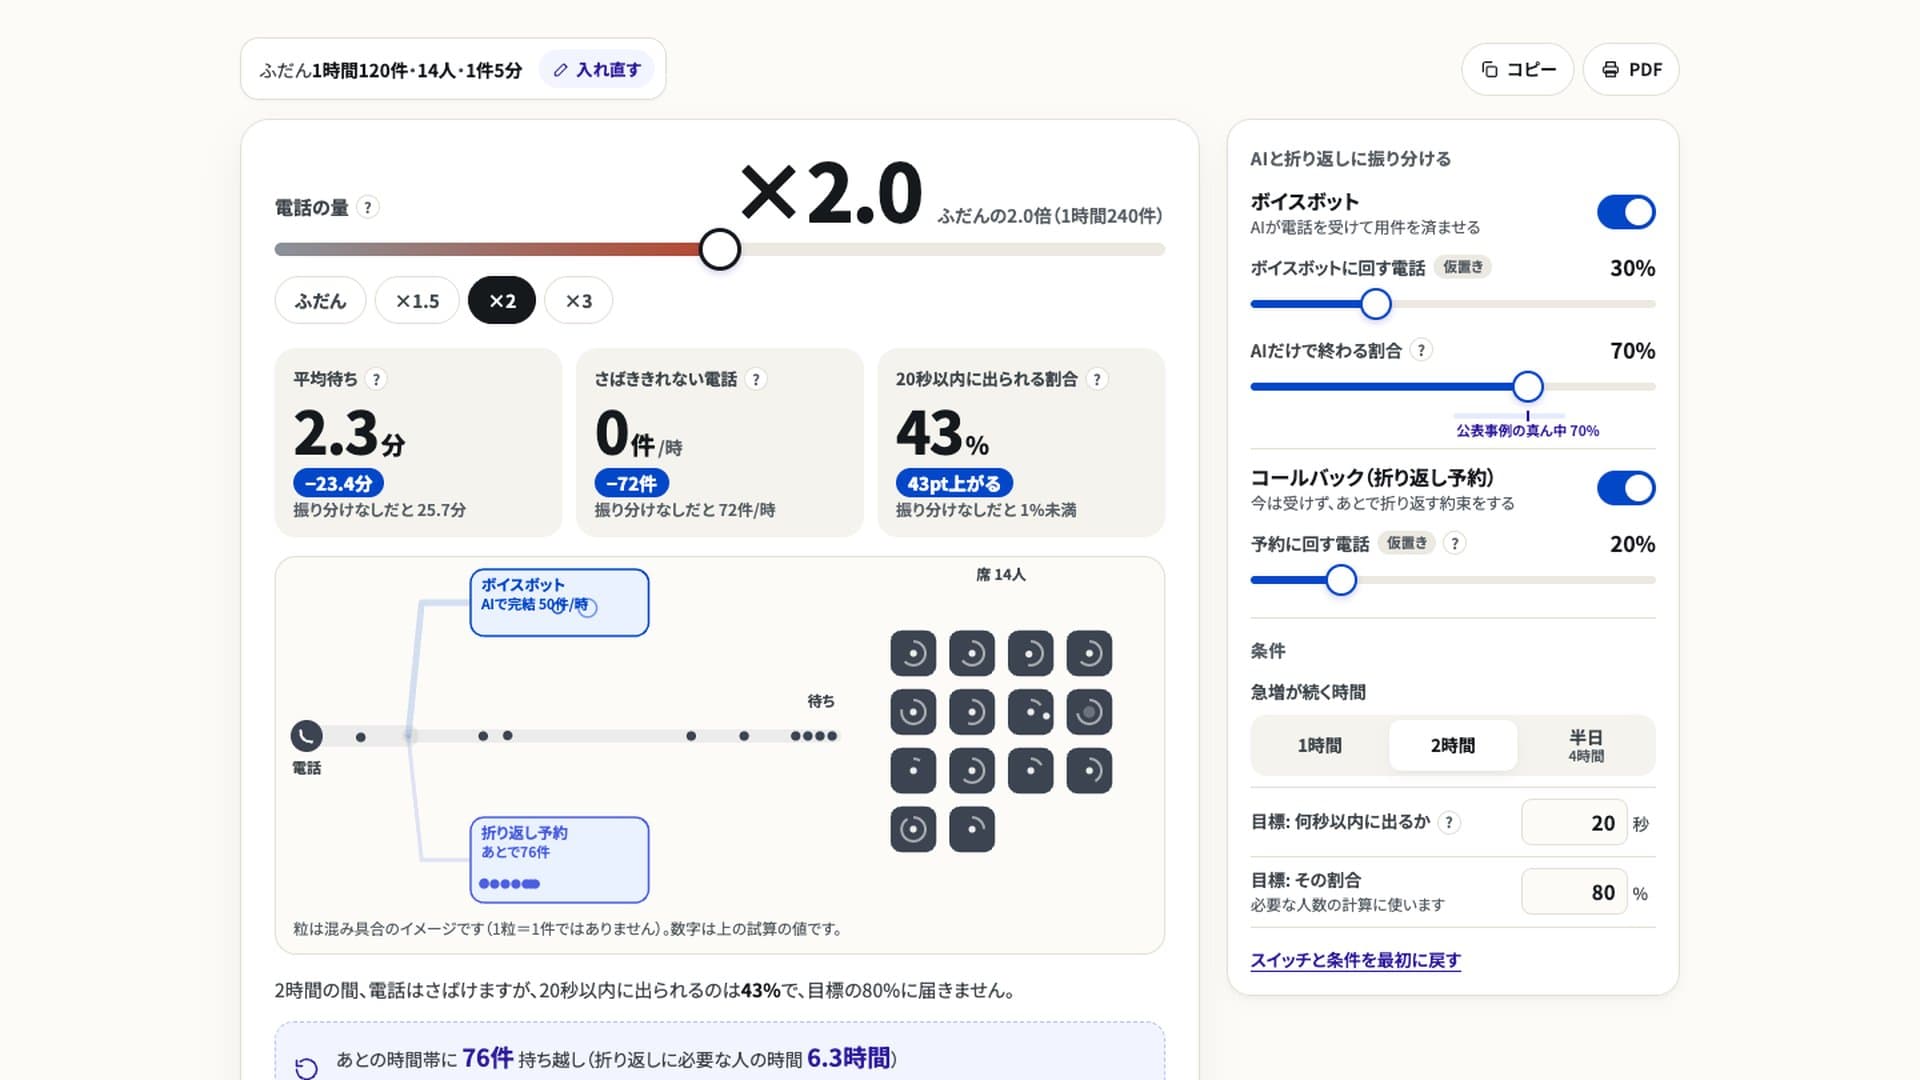Click the −23.4分 badge

338,483
